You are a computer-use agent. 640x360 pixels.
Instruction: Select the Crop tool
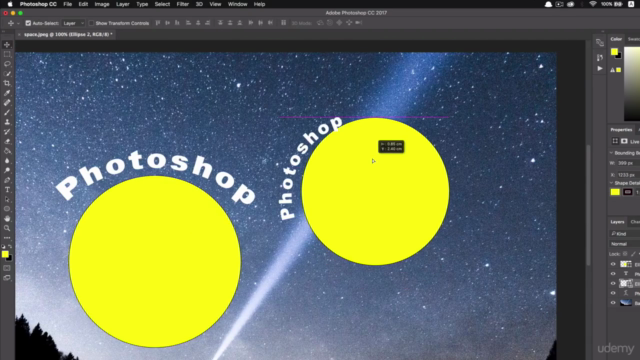pyautogui.click(x=7, y=83)
